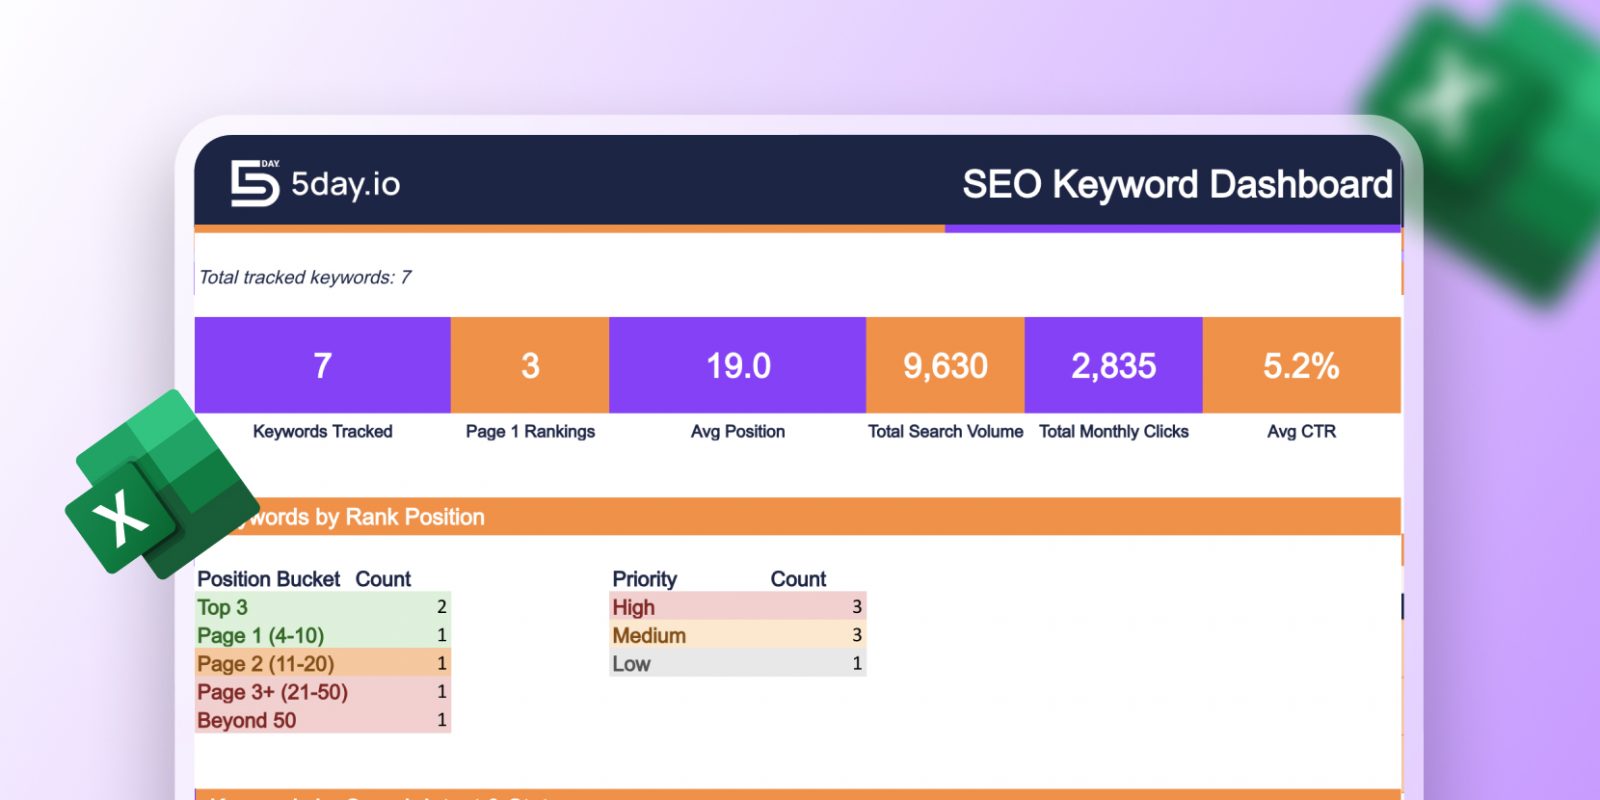Select the Page 1 Rankings label
The width and height of the screenshot is (1600, 800).
[x=530, y=431]
